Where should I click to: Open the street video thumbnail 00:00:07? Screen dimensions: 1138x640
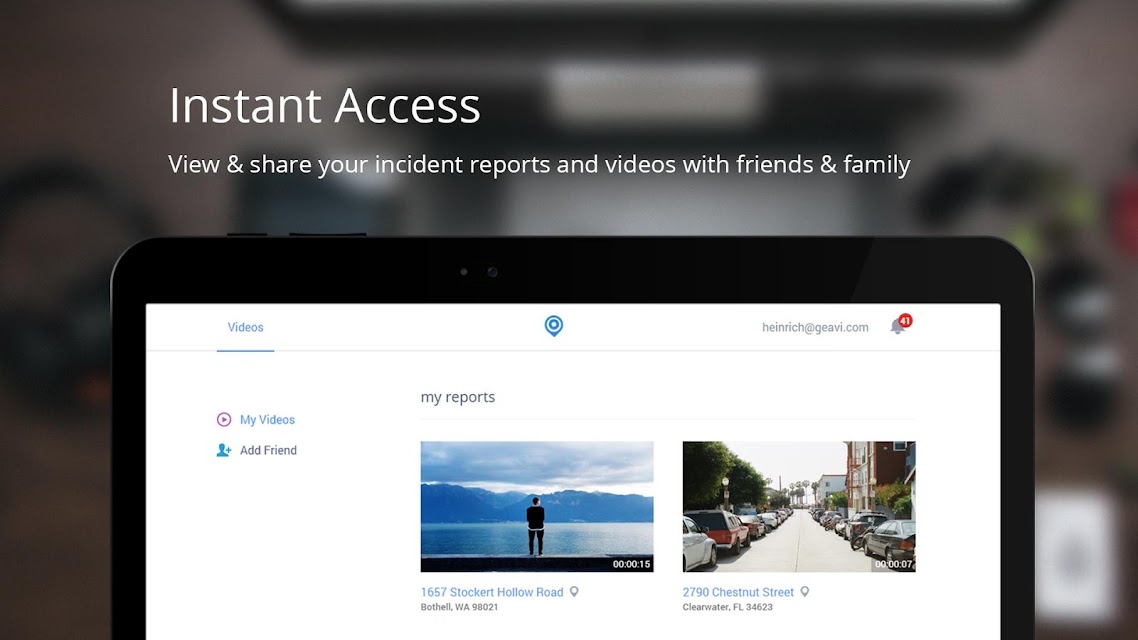tap(799, 506)
